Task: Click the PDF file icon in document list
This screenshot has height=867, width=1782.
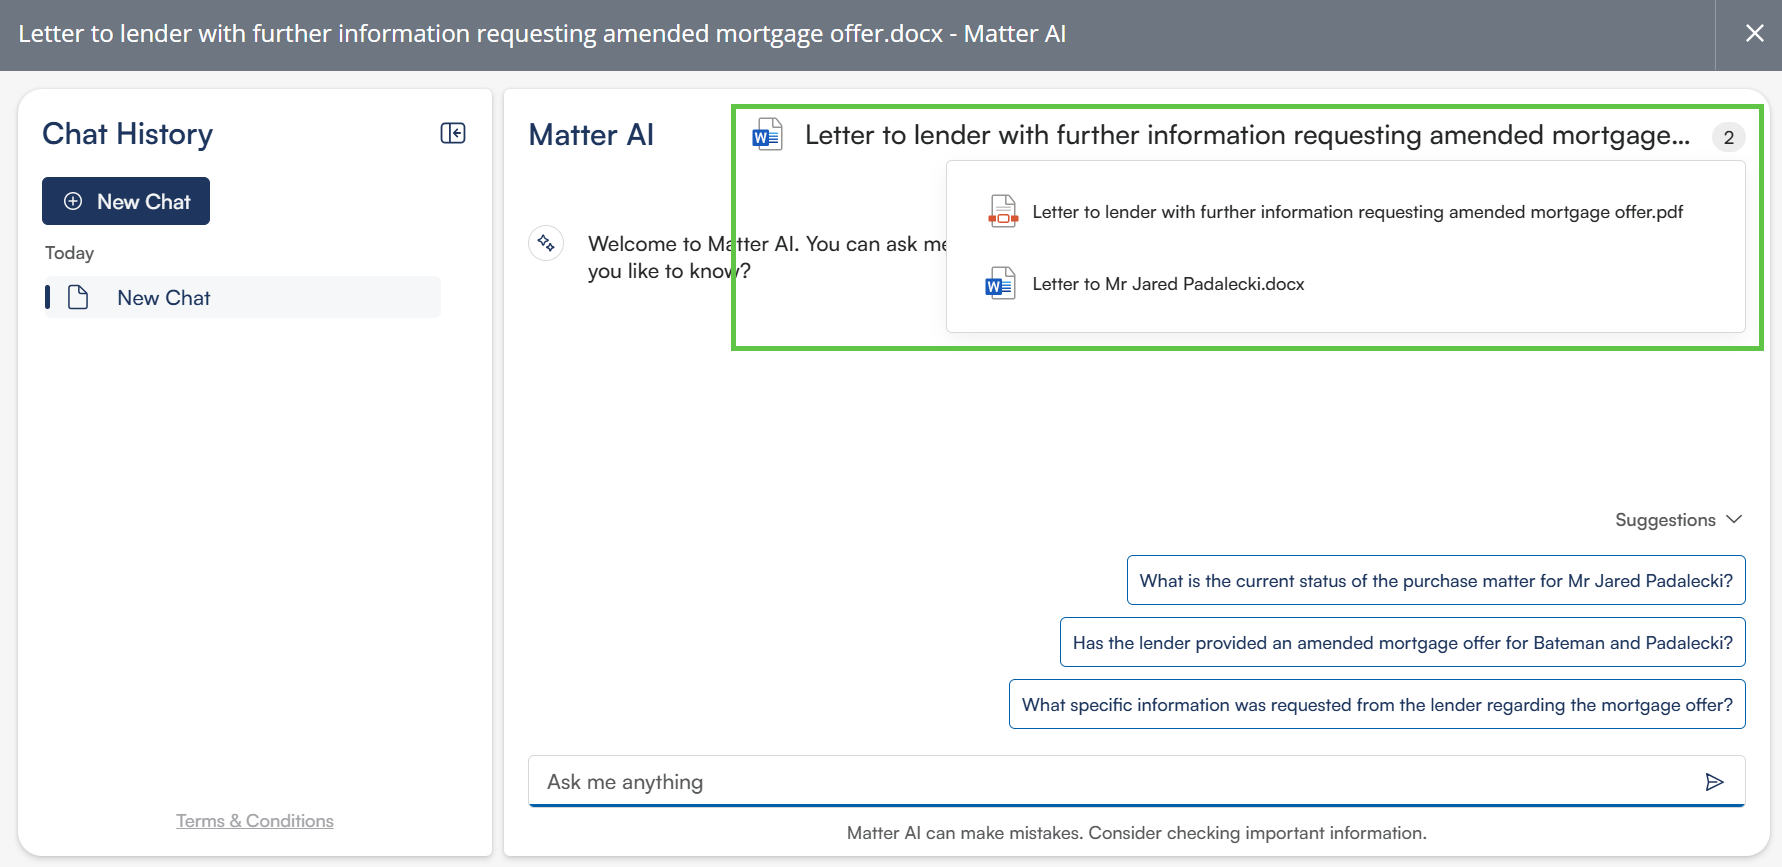Action: point(1002,212)
